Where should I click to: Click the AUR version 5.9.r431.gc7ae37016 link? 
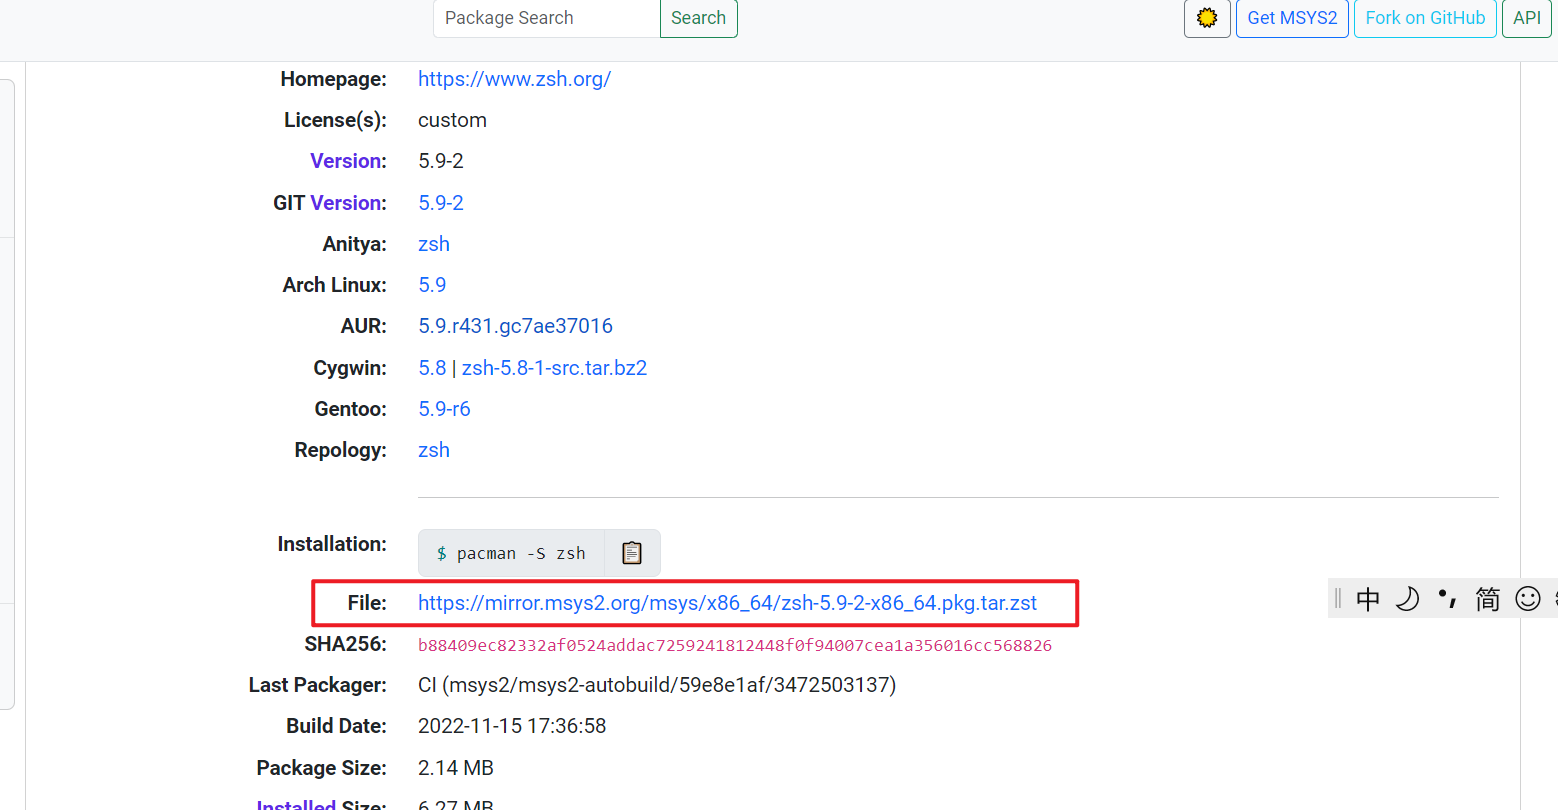click(515, 326)
